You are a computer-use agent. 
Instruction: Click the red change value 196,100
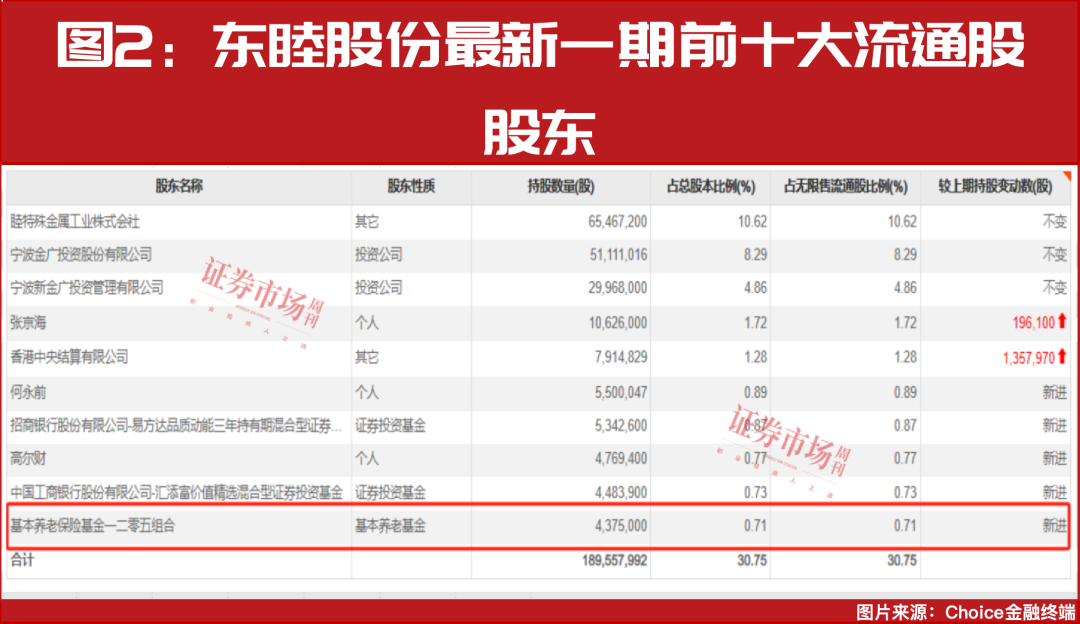1033,322
